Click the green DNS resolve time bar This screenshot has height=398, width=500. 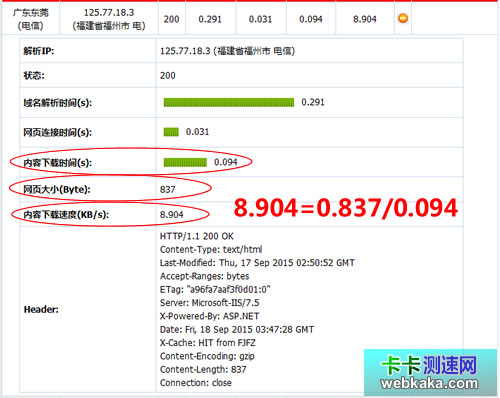(x=229, y=102)
